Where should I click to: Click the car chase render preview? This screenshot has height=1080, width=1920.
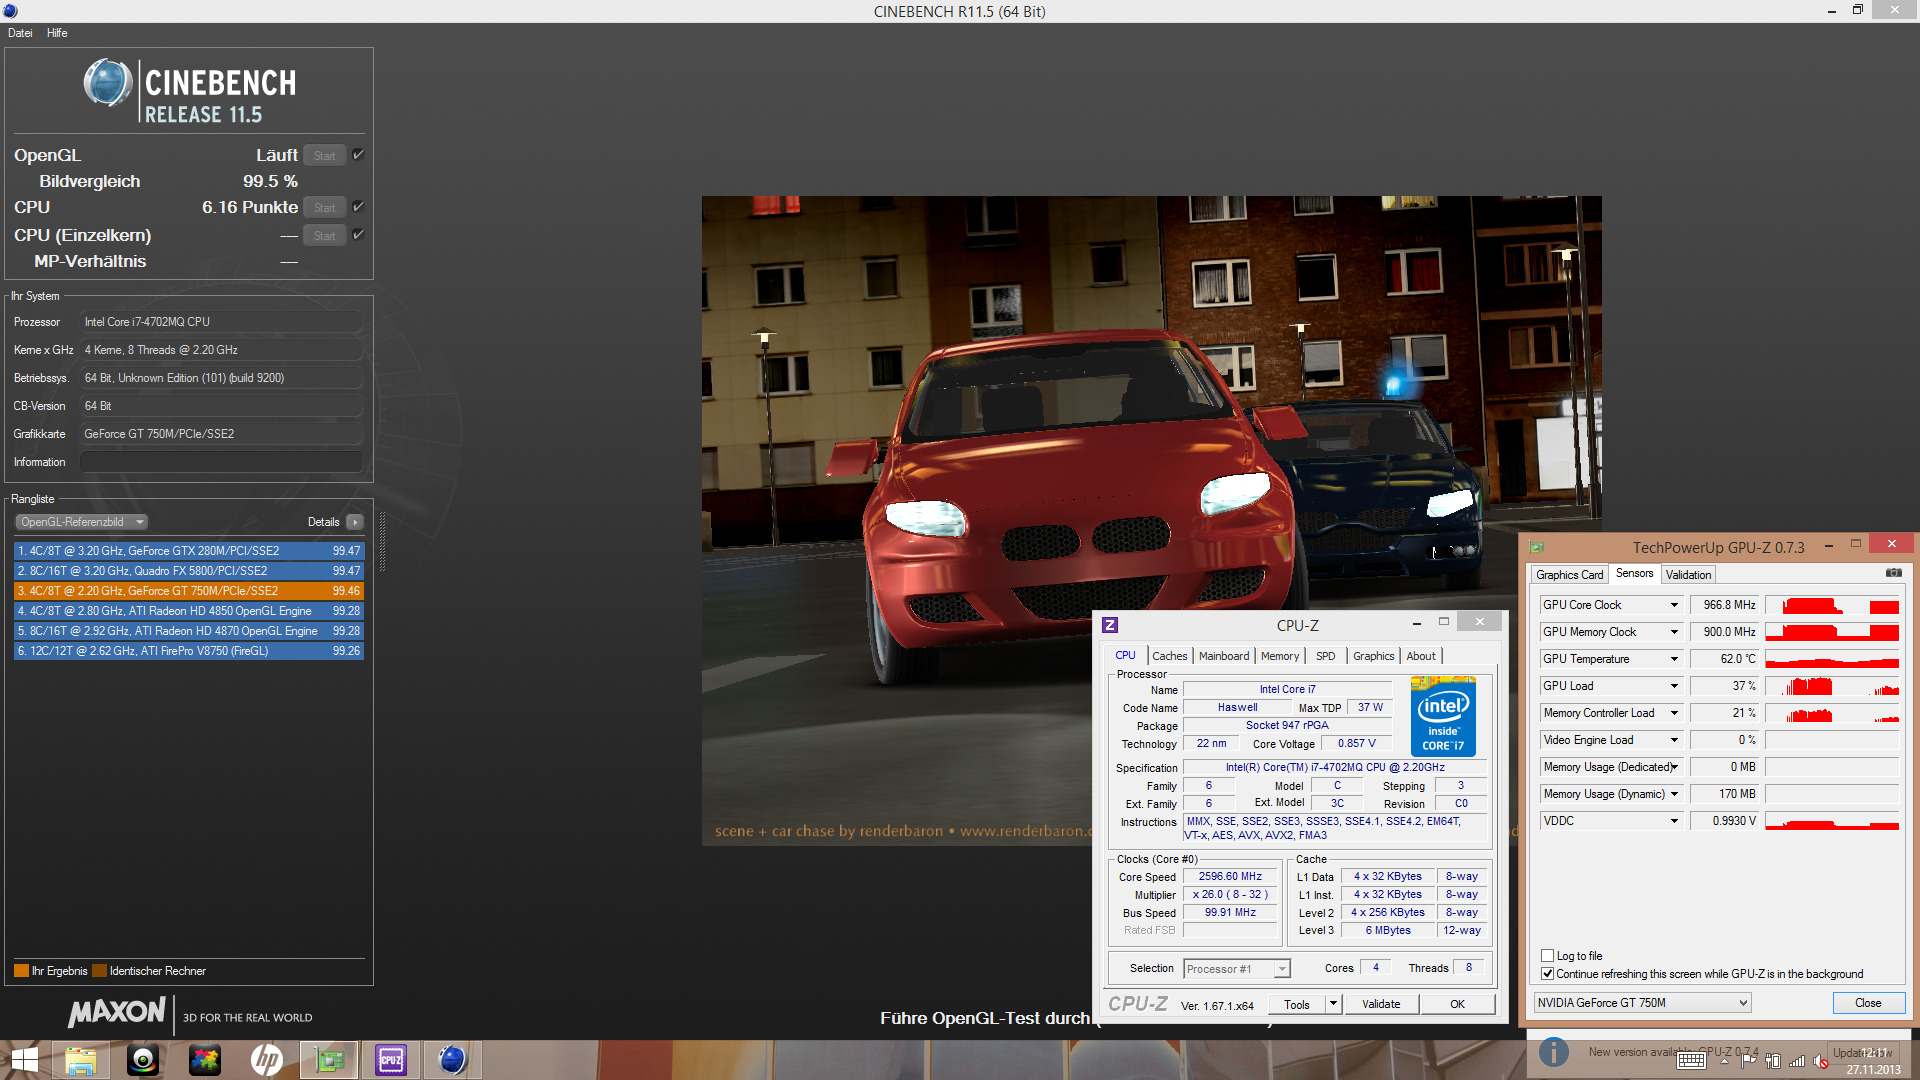click(1151, 520)
